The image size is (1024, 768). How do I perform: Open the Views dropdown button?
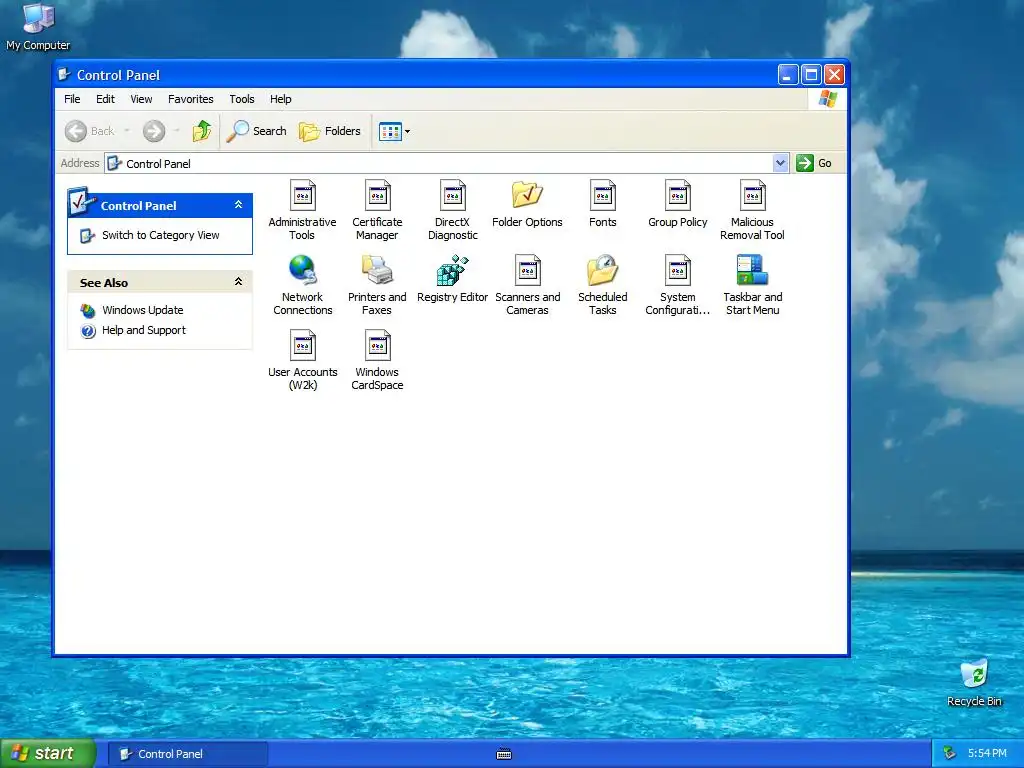click(x=394, y=131)
